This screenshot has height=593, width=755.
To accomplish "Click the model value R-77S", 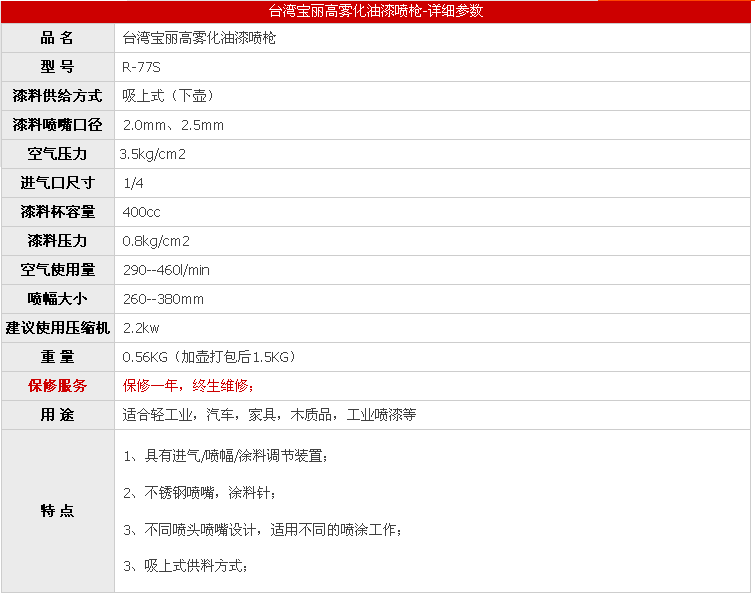I will (x=141, y=67).
